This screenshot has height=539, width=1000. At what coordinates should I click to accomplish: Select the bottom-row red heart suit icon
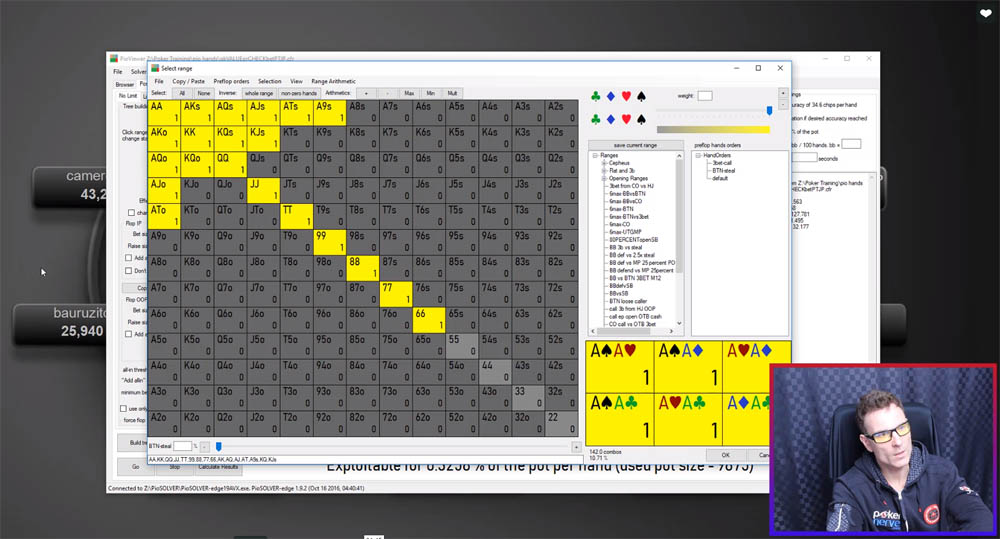coord(626,119)
